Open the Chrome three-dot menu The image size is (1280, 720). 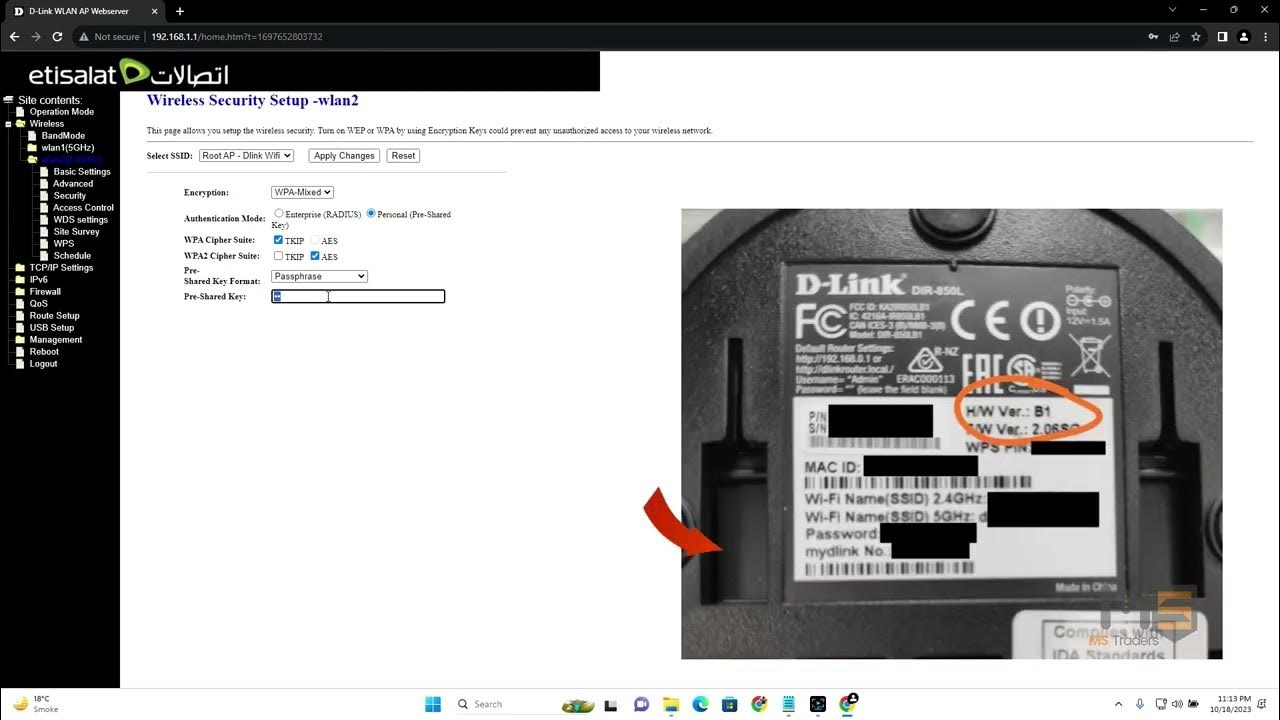pos(1266,37)
